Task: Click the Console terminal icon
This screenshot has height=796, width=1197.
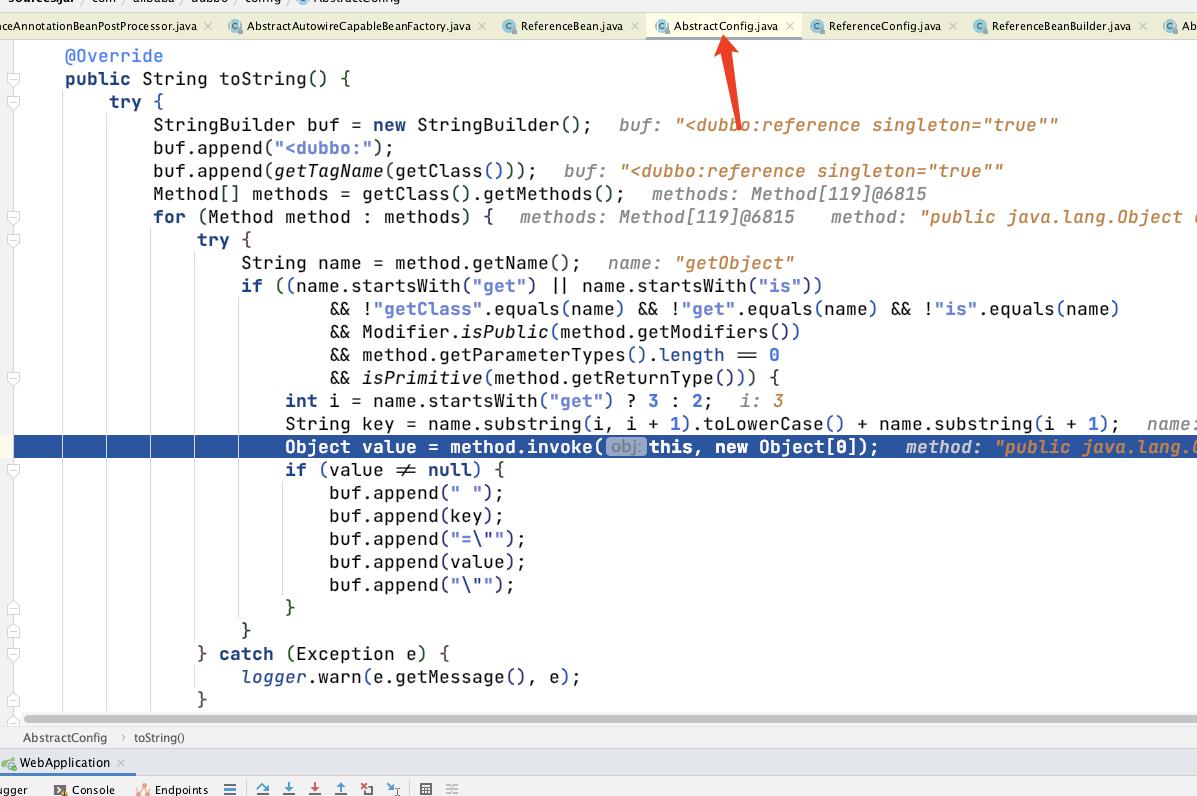Action: click(60, 790)
